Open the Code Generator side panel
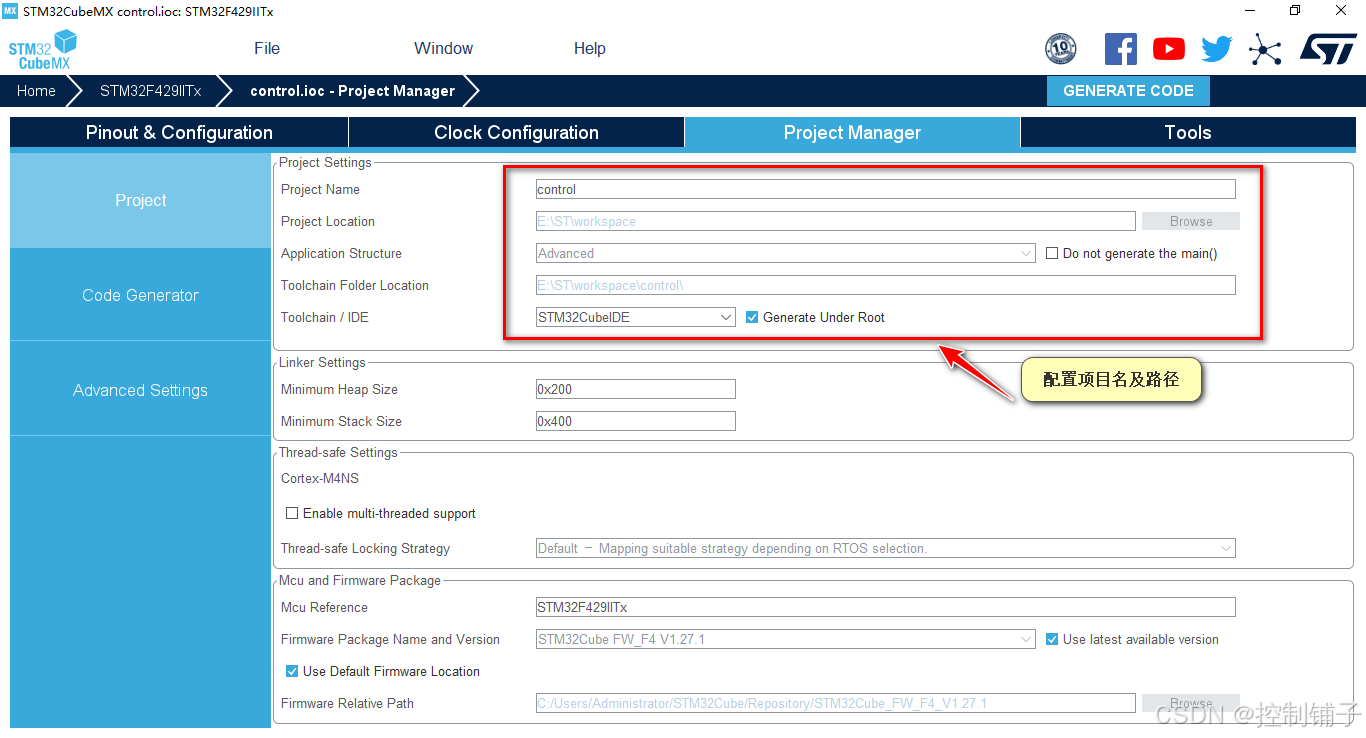Viewport: 1366px width, 738px height. tap(140, 295)
